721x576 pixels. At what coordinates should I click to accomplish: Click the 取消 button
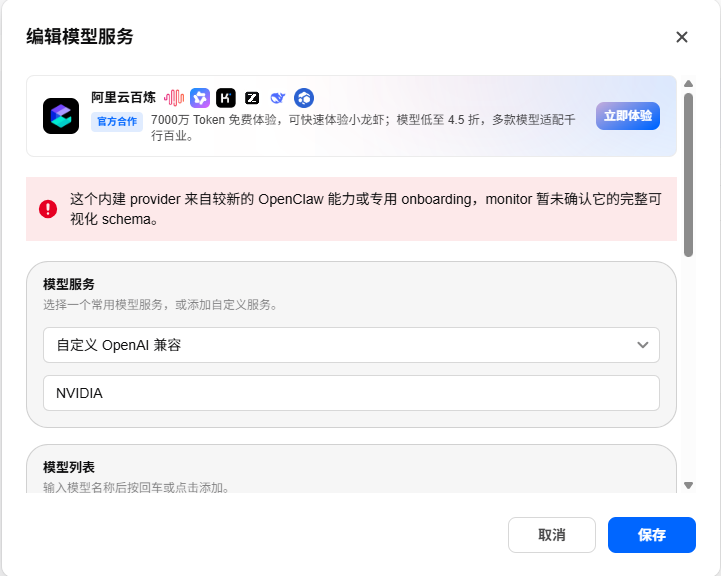tap(552, 535)
